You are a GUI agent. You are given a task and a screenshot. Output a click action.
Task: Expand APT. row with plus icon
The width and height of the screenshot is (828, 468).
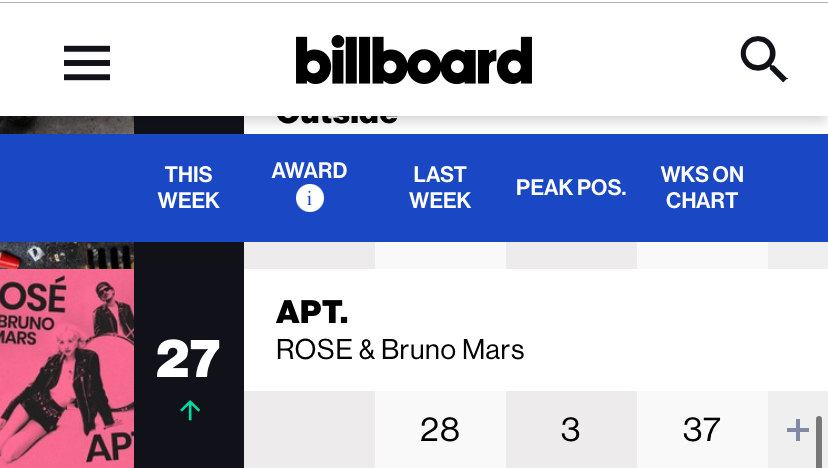pyautogui.click(x=798, y=430)
